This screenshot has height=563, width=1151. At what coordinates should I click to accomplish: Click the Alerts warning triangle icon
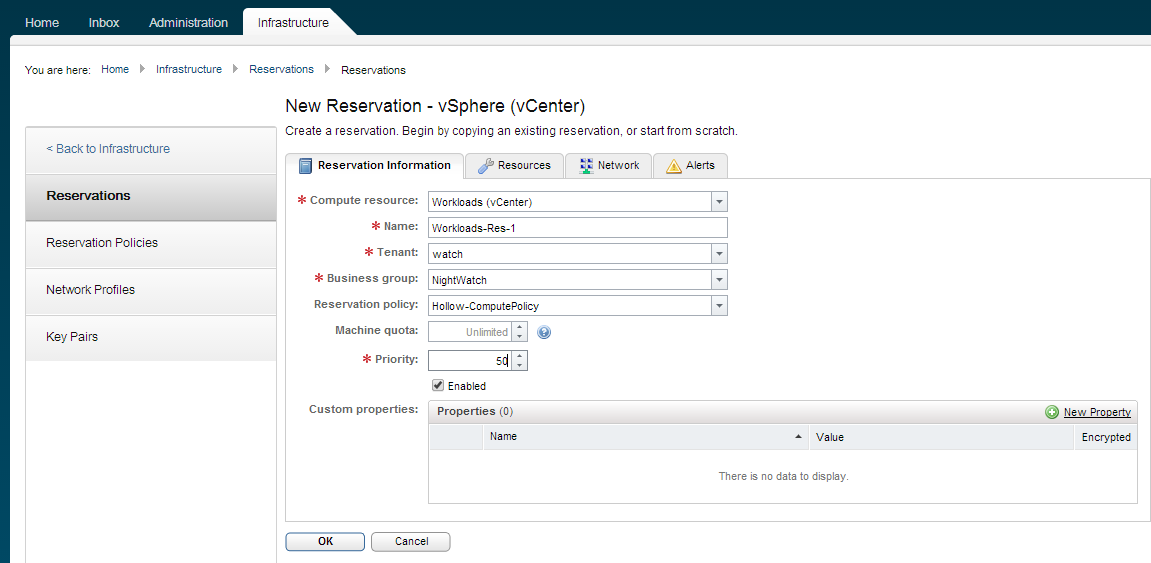pyautogui.click(x=674, y=166)
